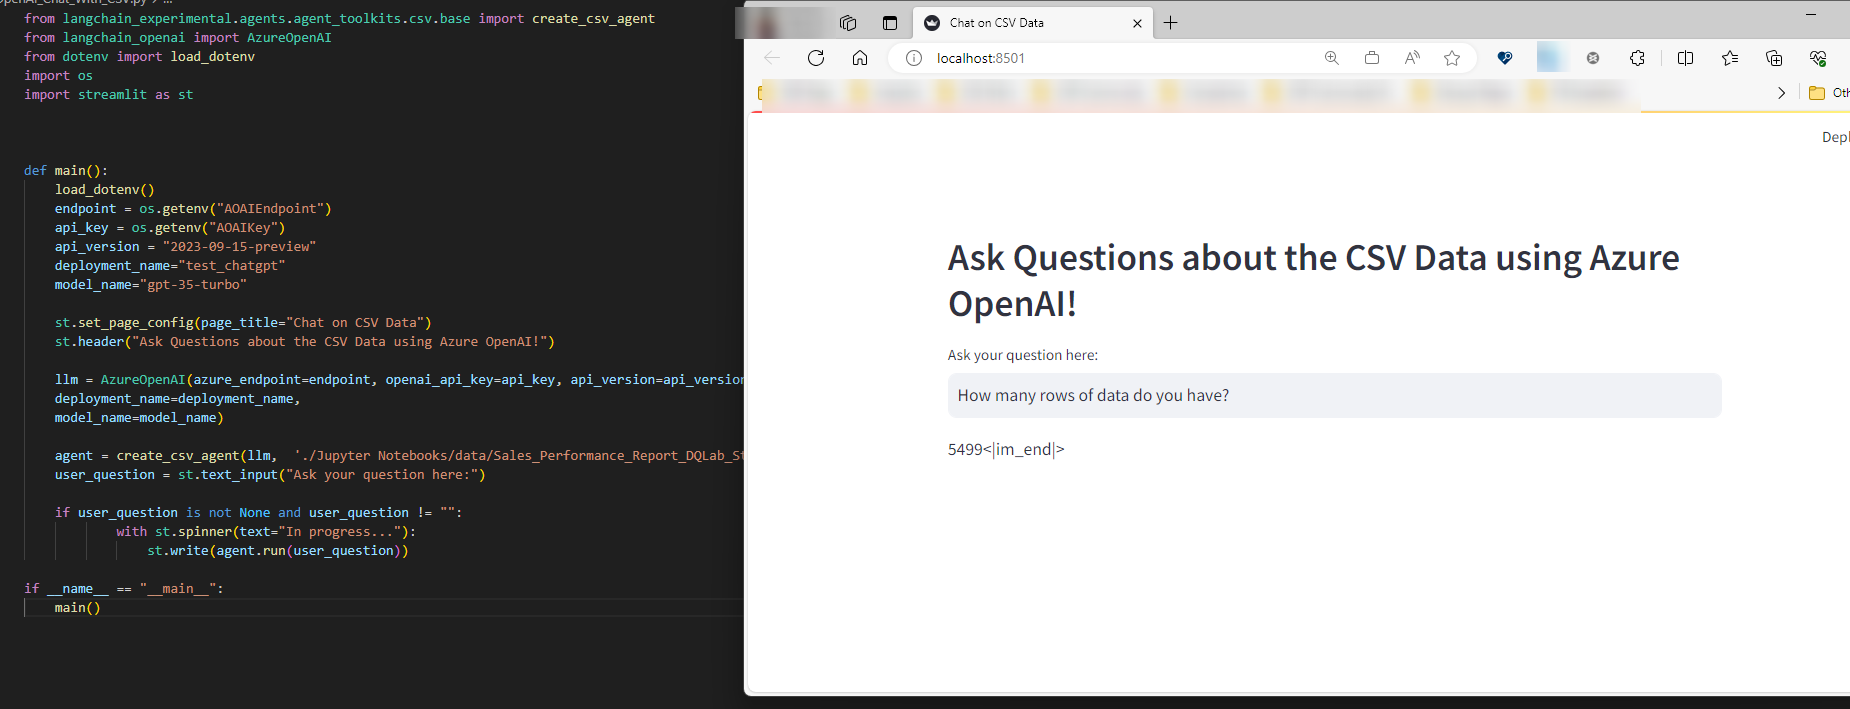The height and width of the screenshot is (709, 1850).
Task: Open a new browser tab
Action: pyautogui.click(x=1171, y=23)
